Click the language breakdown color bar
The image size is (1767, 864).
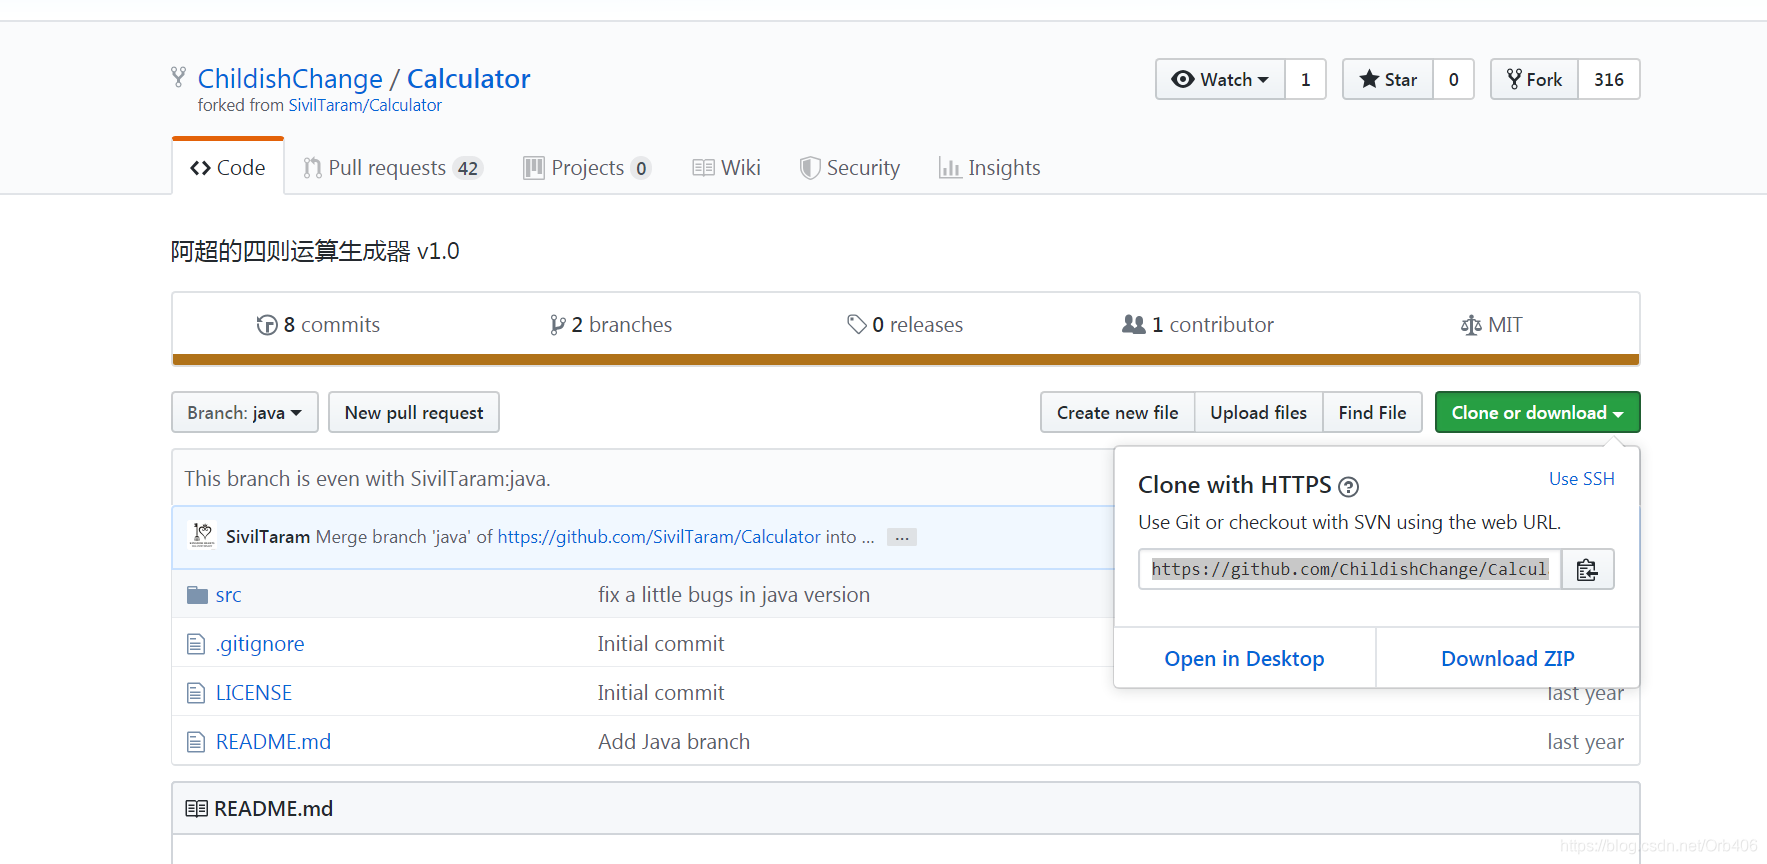(x=906, y=359)
